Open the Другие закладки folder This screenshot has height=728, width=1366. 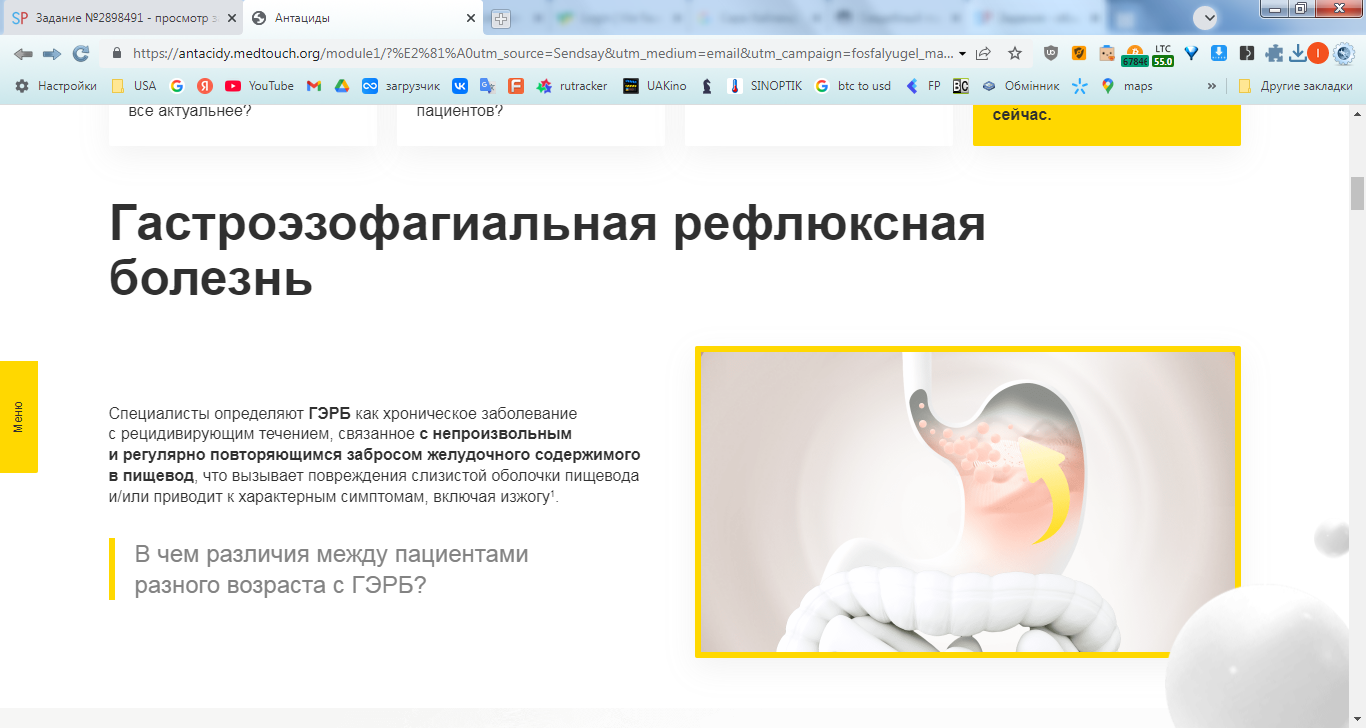coord(1295,86)
